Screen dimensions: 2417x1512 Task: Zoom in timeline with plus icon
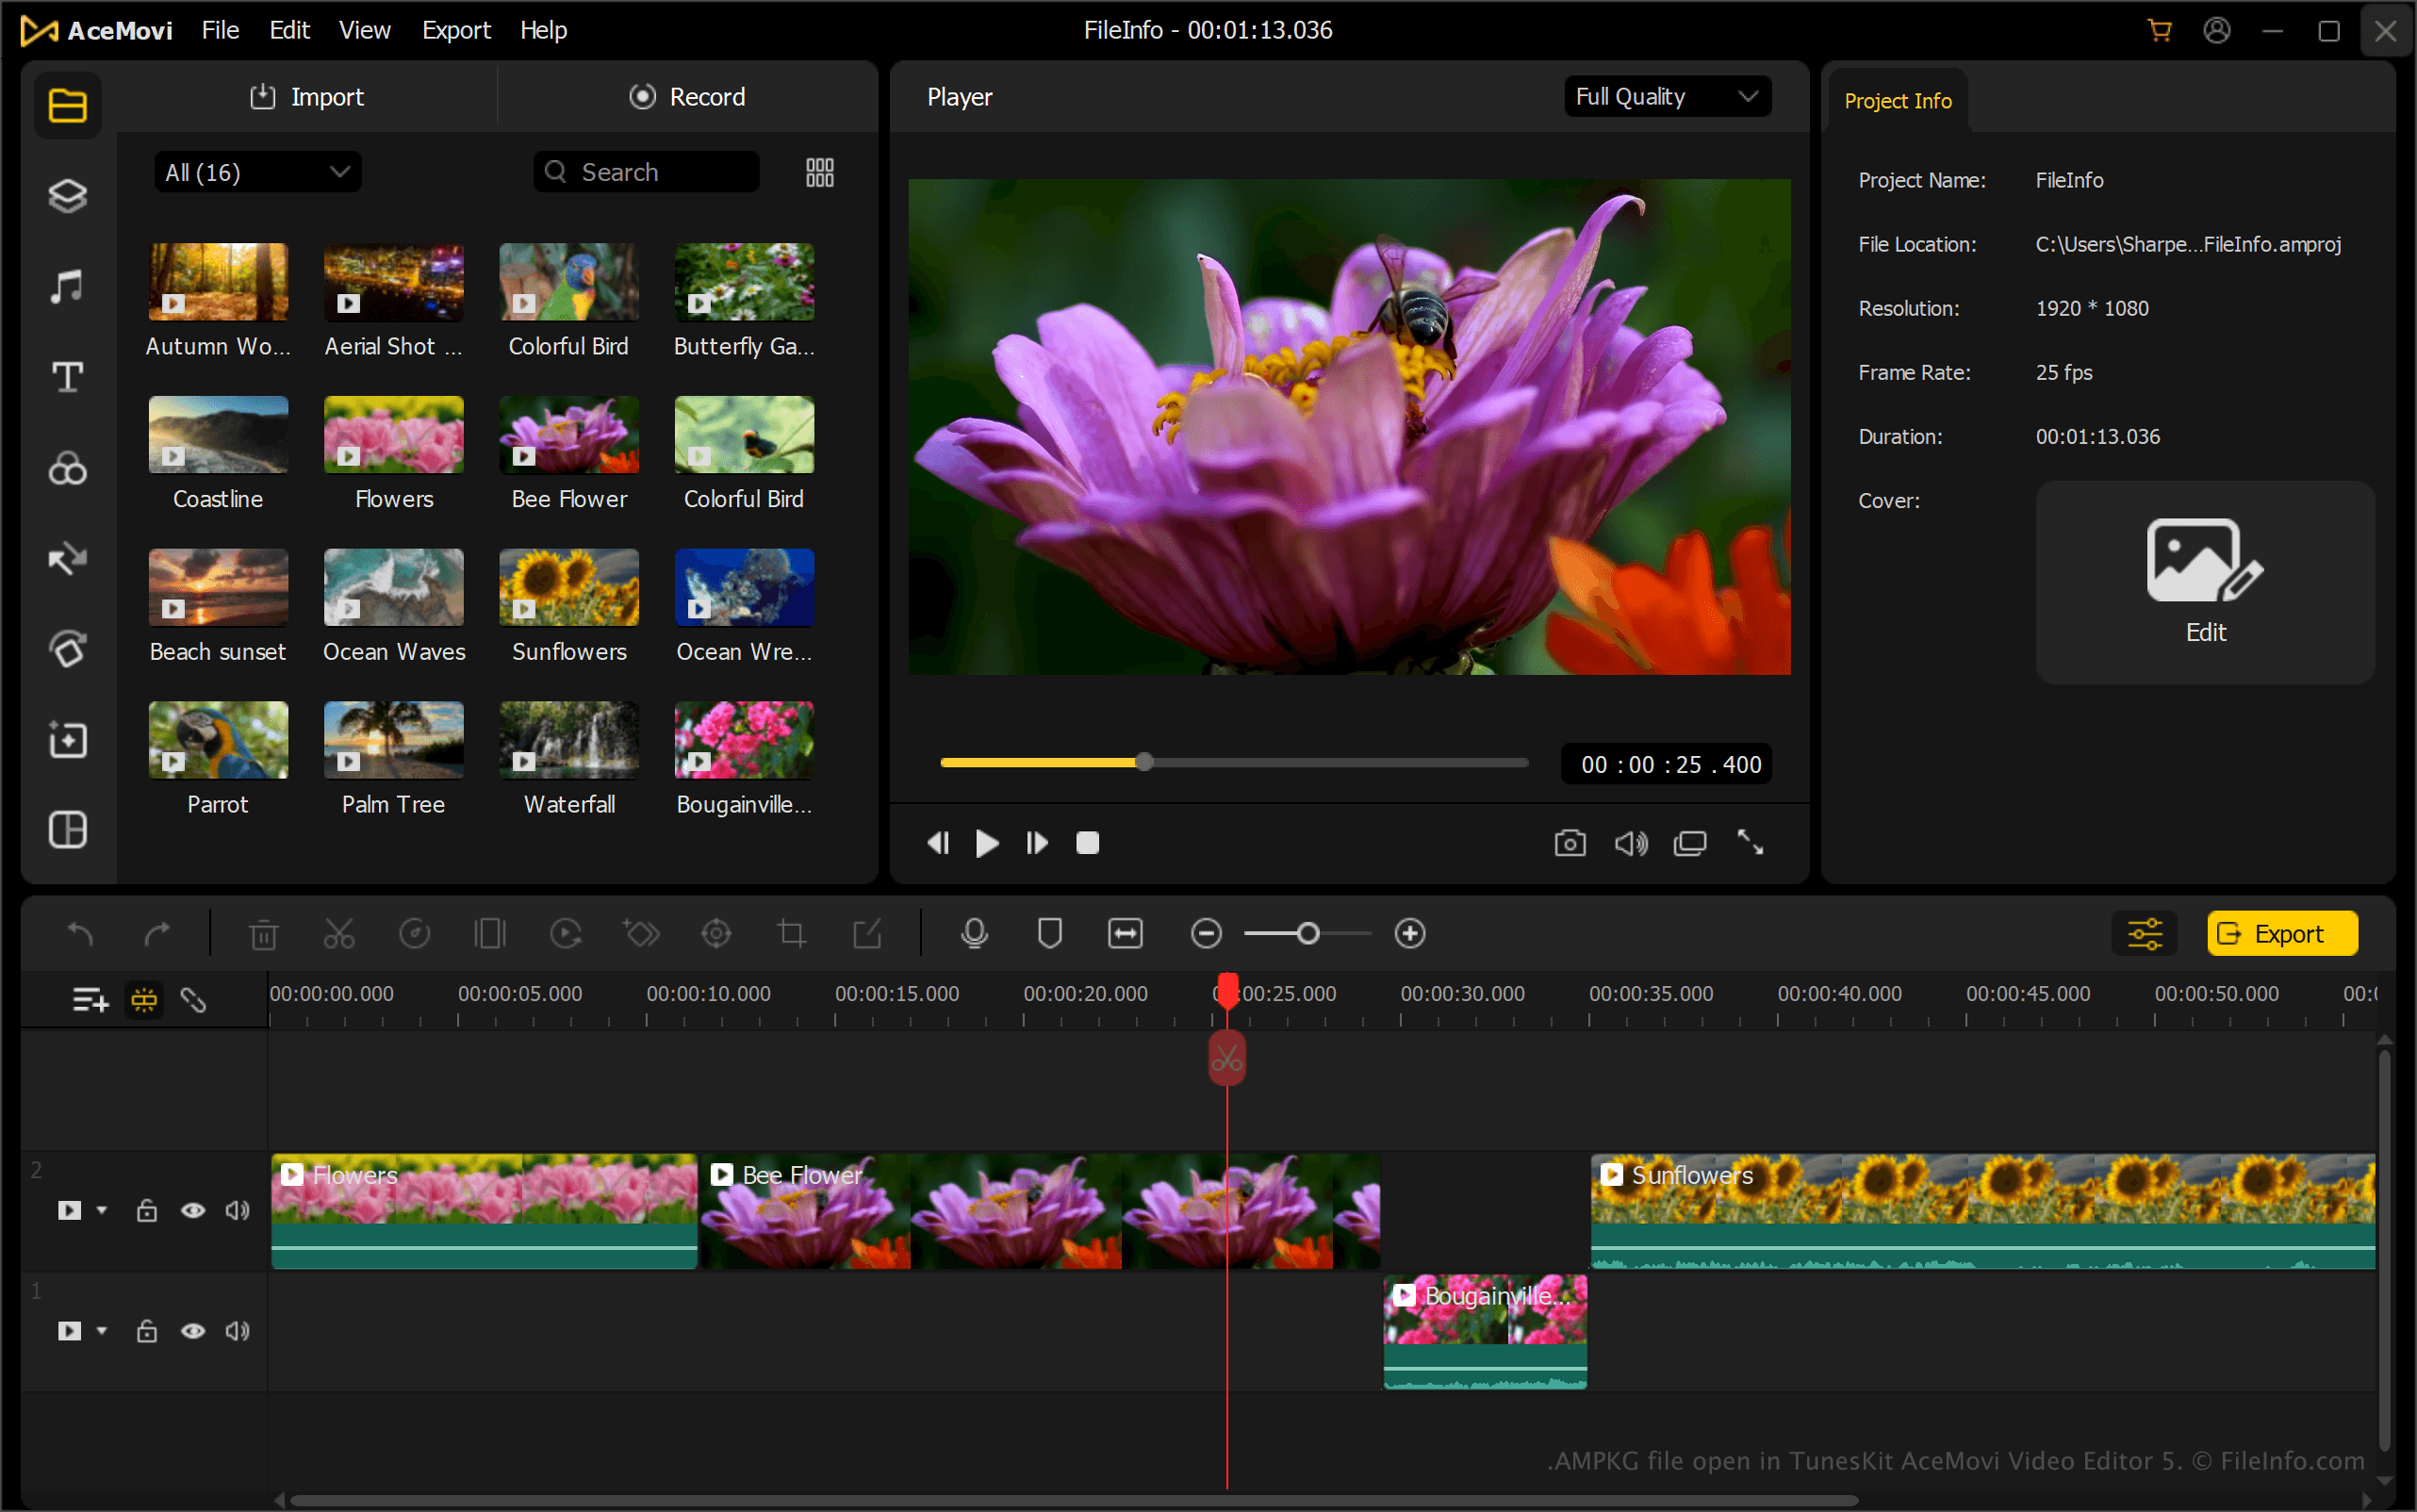pyautogui.click(x=1410, y=933)
